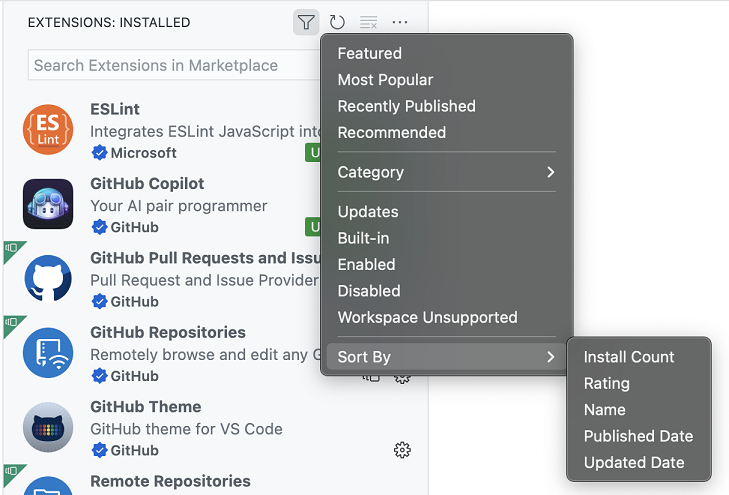Click GitHub Repositories extension icon

tap(48, 353)
